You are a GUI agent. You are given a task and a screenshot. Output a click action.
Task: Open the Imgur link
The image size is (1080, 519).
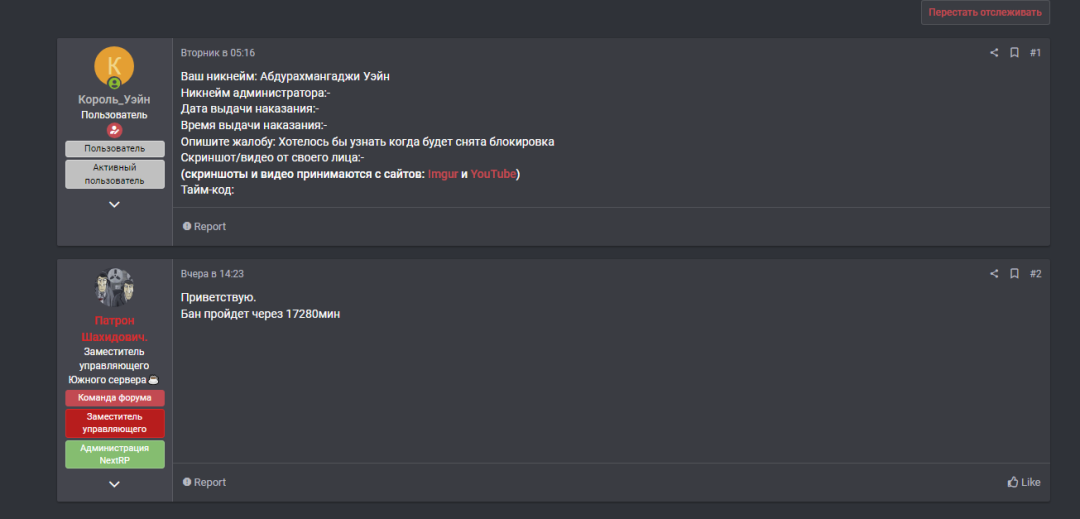tap(443, 174)
